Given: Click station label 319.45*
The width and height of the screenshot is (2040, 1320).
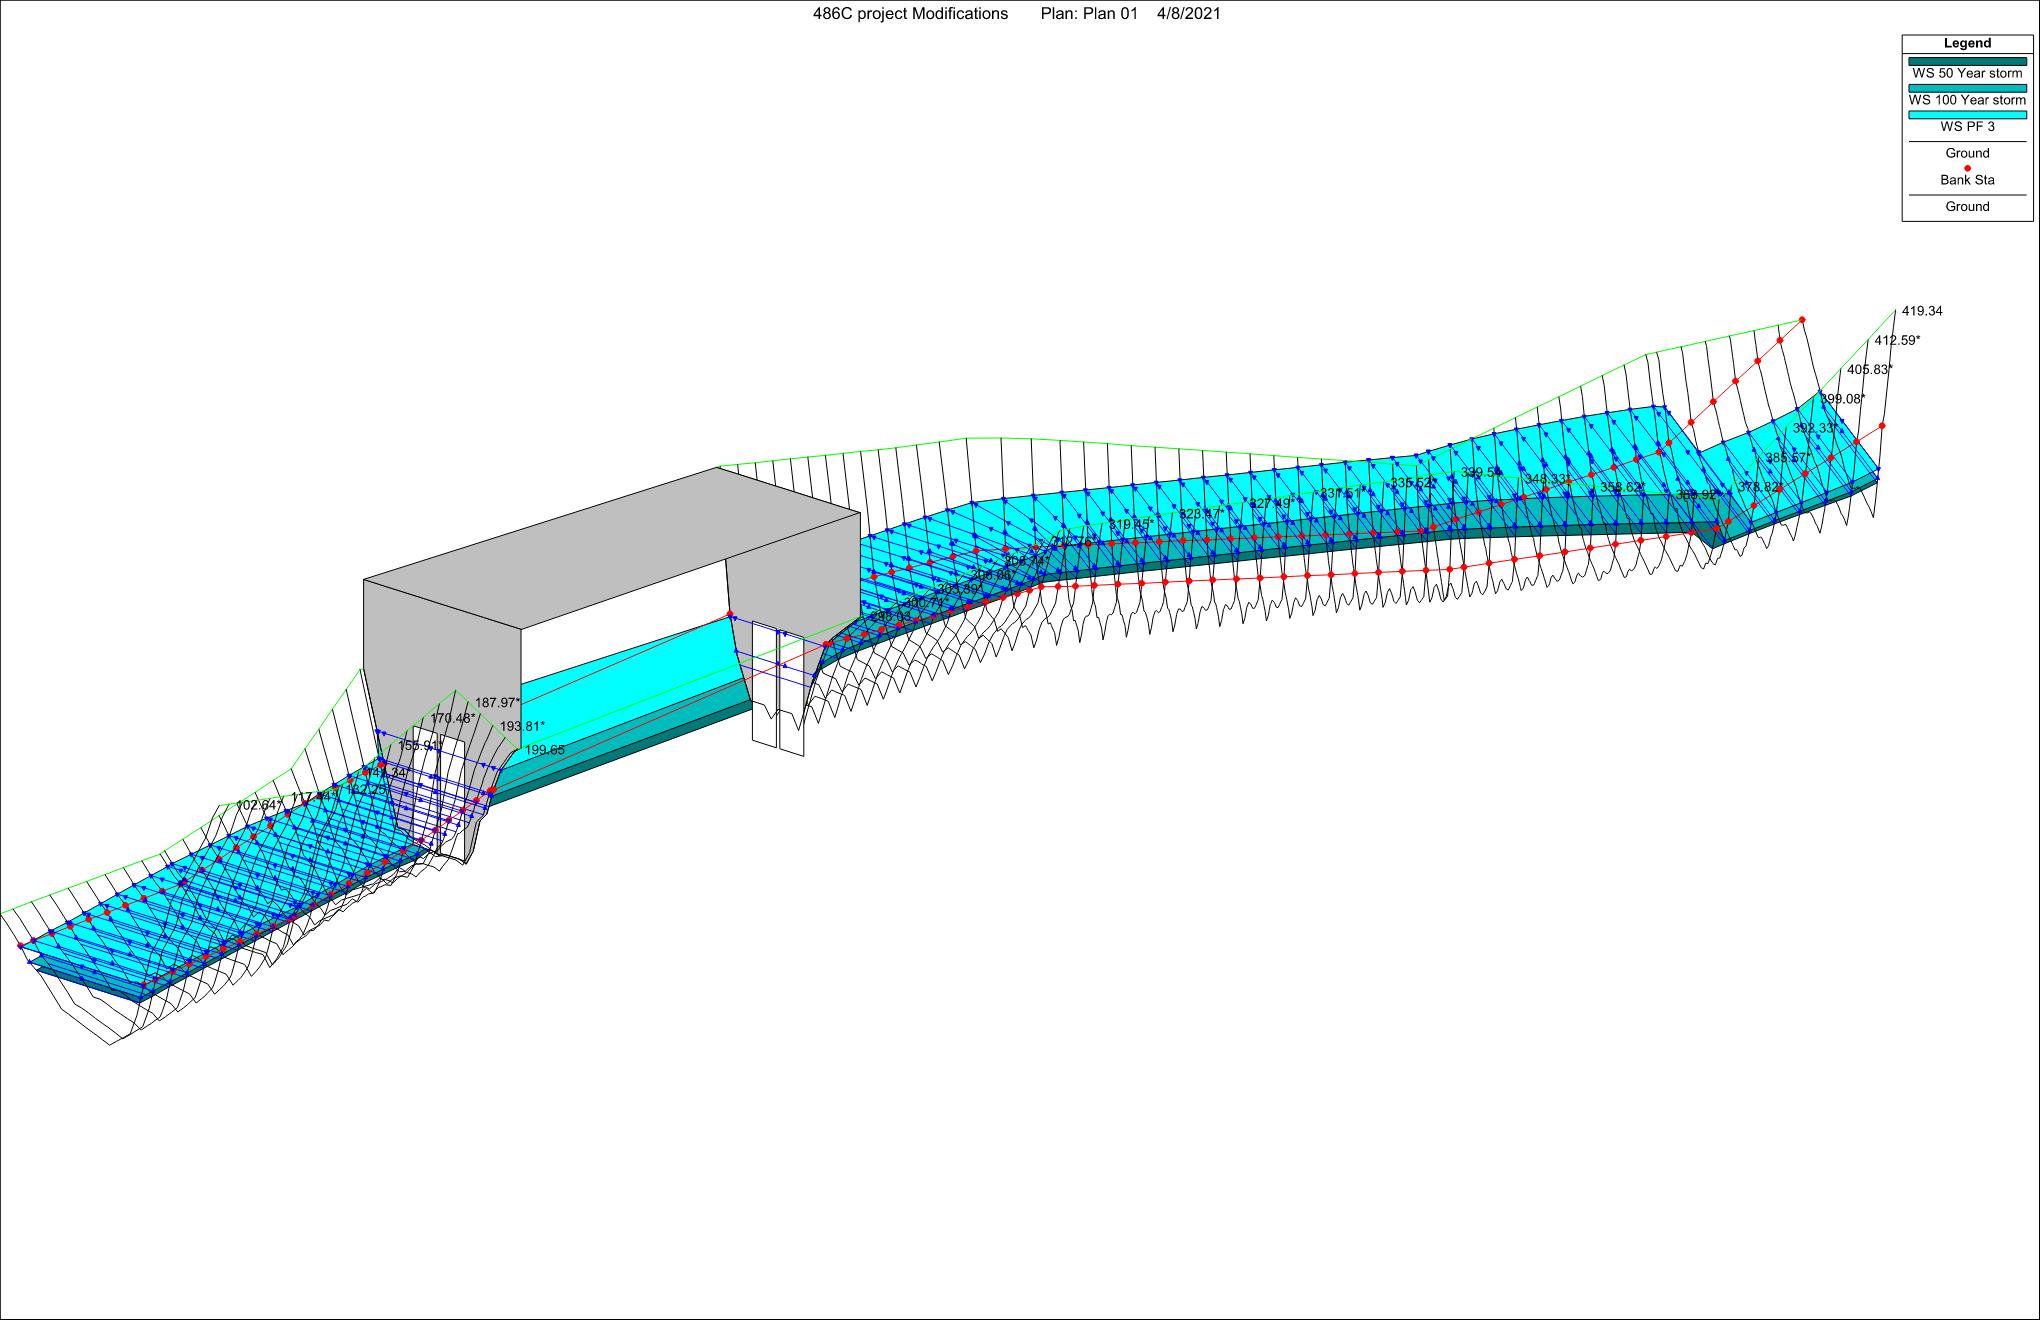Looking at the screenshot, I should (1131, 523).
